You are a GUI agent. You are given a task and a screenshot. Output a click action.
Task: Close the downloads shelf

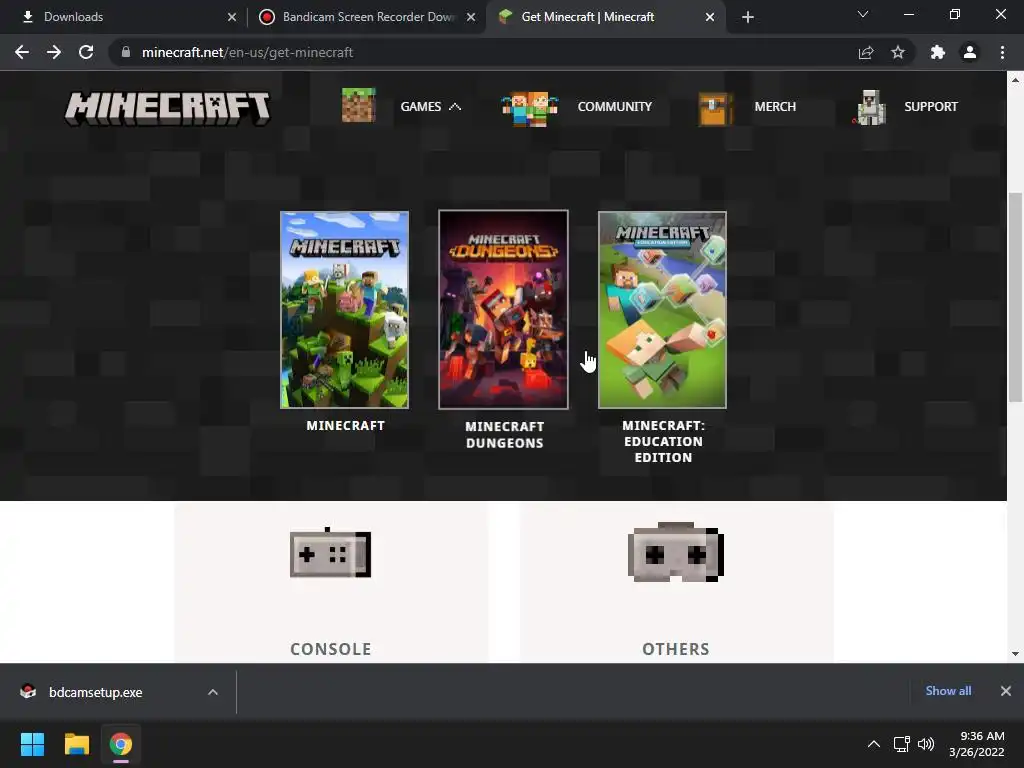pyautogui.click(x=1006, y=691)
